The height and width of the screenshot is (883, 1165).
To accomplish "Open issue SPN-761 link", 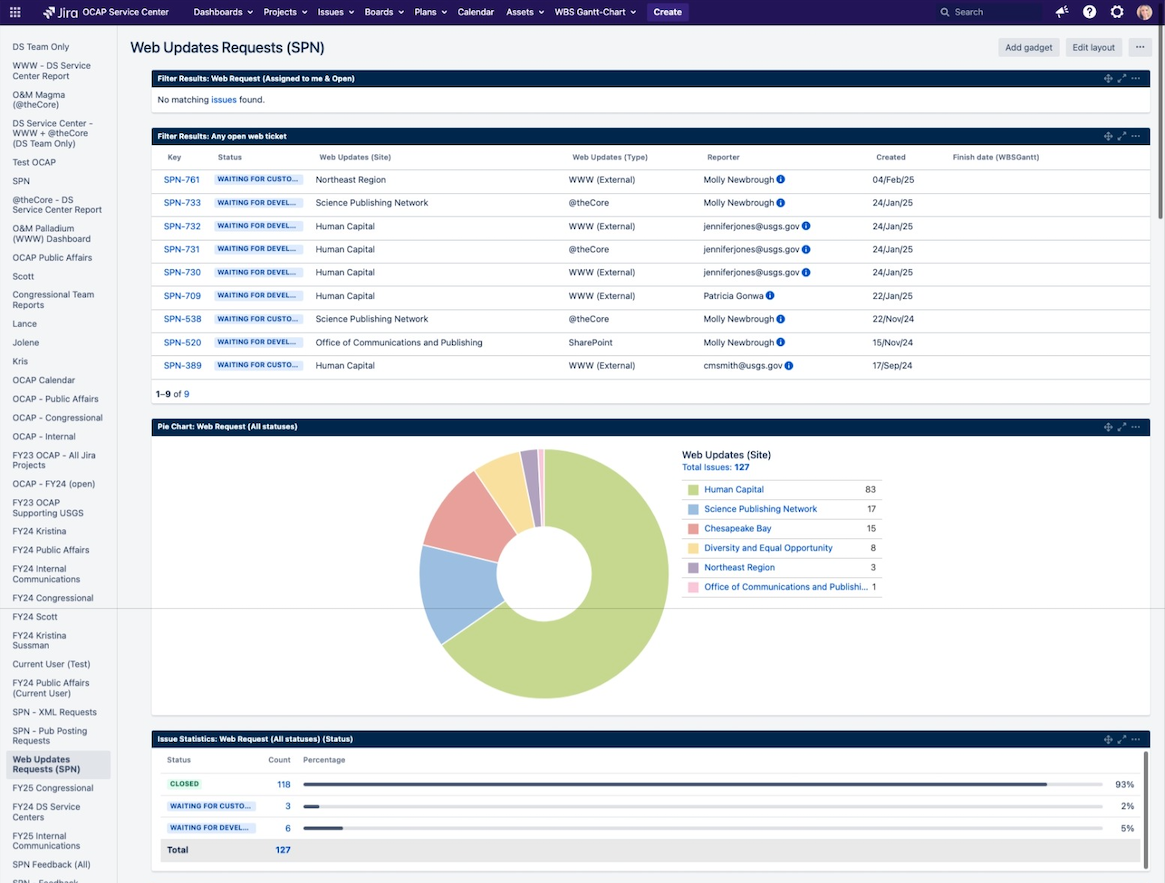I will pyautogui.click(x=181, y=180).
